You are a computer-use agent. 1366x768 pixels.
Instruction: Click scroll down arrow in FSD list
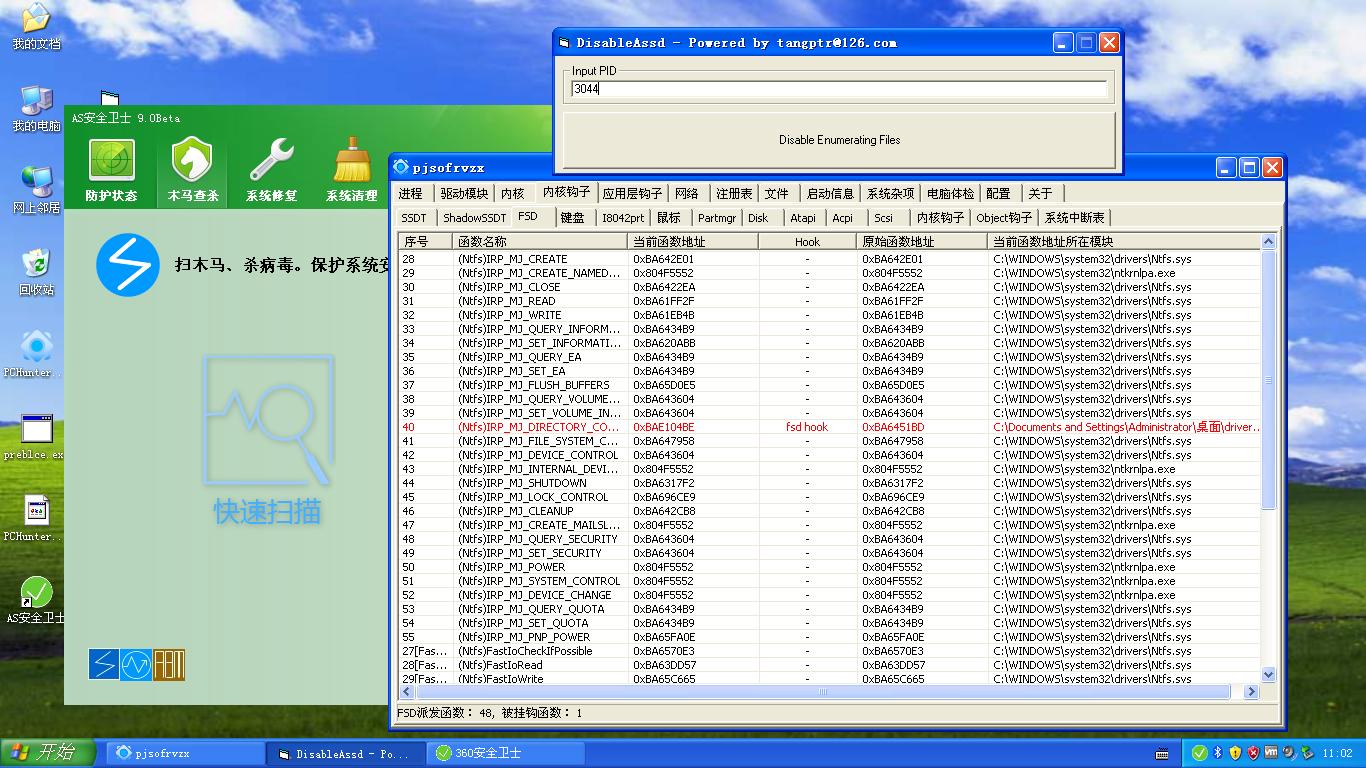pyautogui.click(x=1269, y=675)
